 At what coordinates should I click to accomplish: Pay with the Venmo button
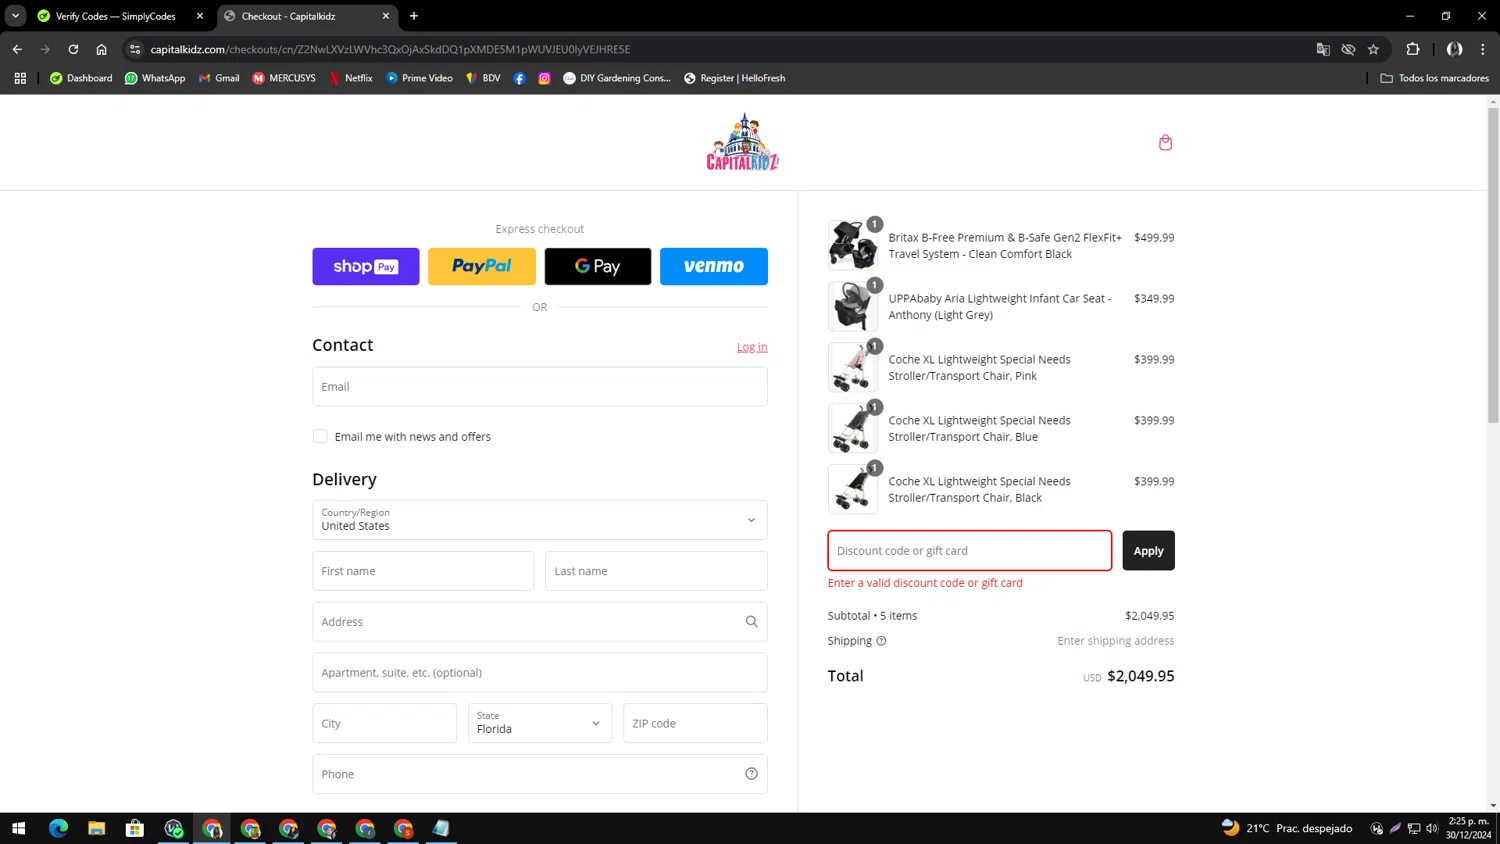point(714,266)
